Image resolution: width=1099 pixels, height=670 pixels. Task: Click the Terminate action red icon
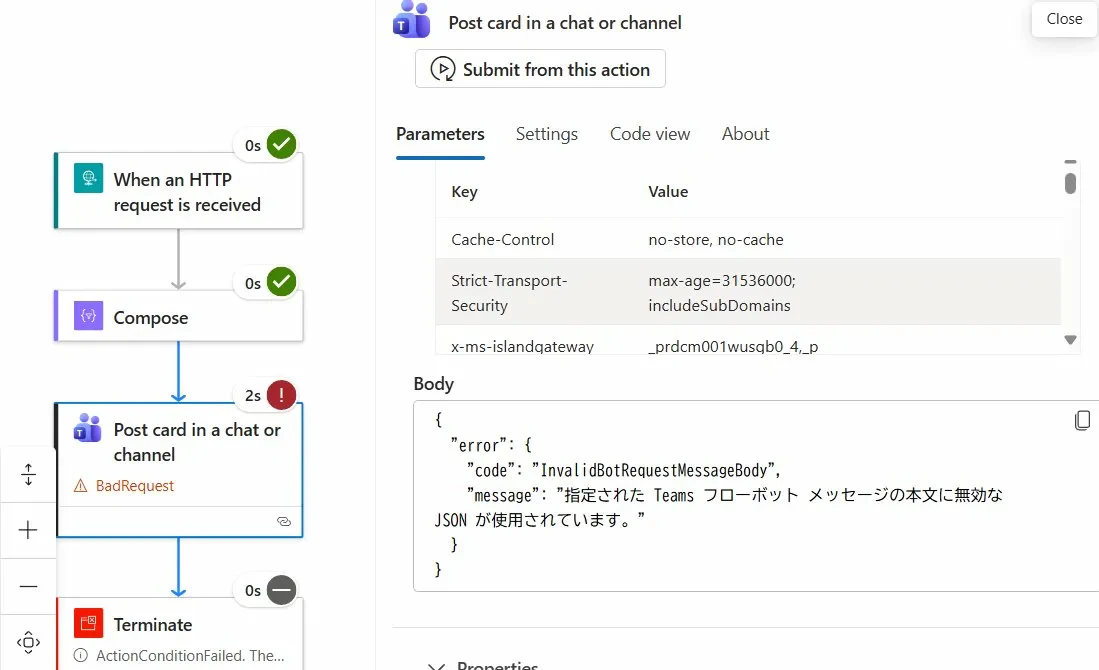(x=88, y=623)
